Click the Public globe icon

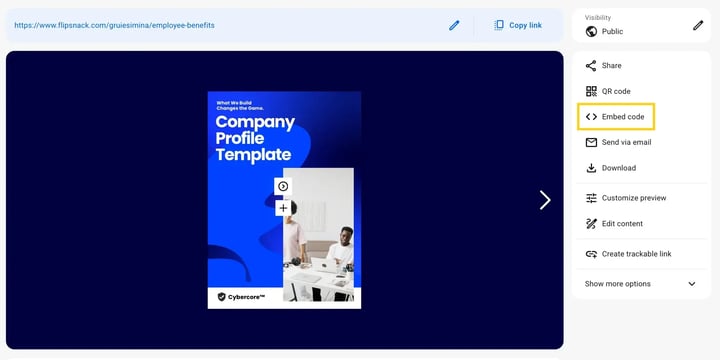591,32
